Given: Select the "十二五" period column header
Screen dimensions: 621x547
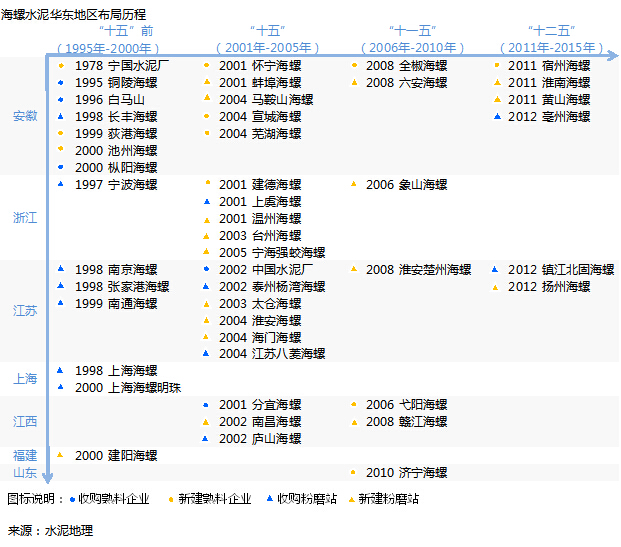Looking at the screenshot, I should click(x=551, y=30).
